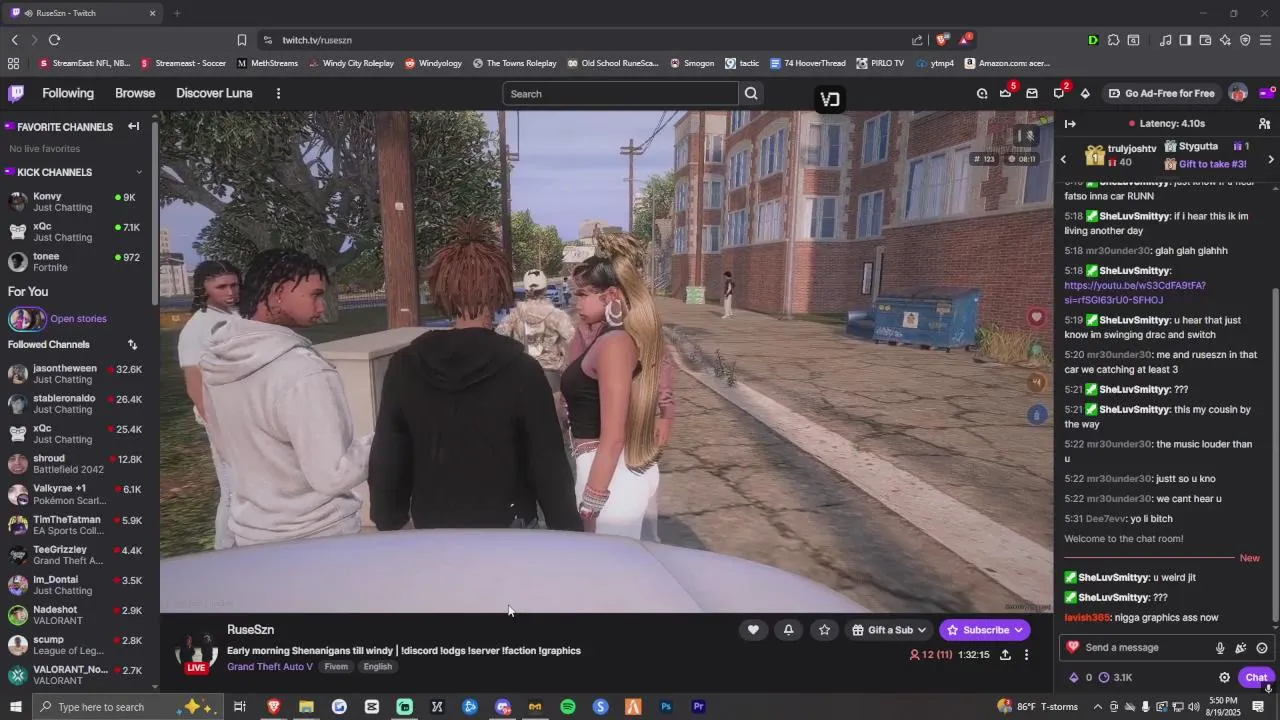Open the channel points balance 3.1K
The width and height of the screenshot is (1280, 720).
point(1115,677)
